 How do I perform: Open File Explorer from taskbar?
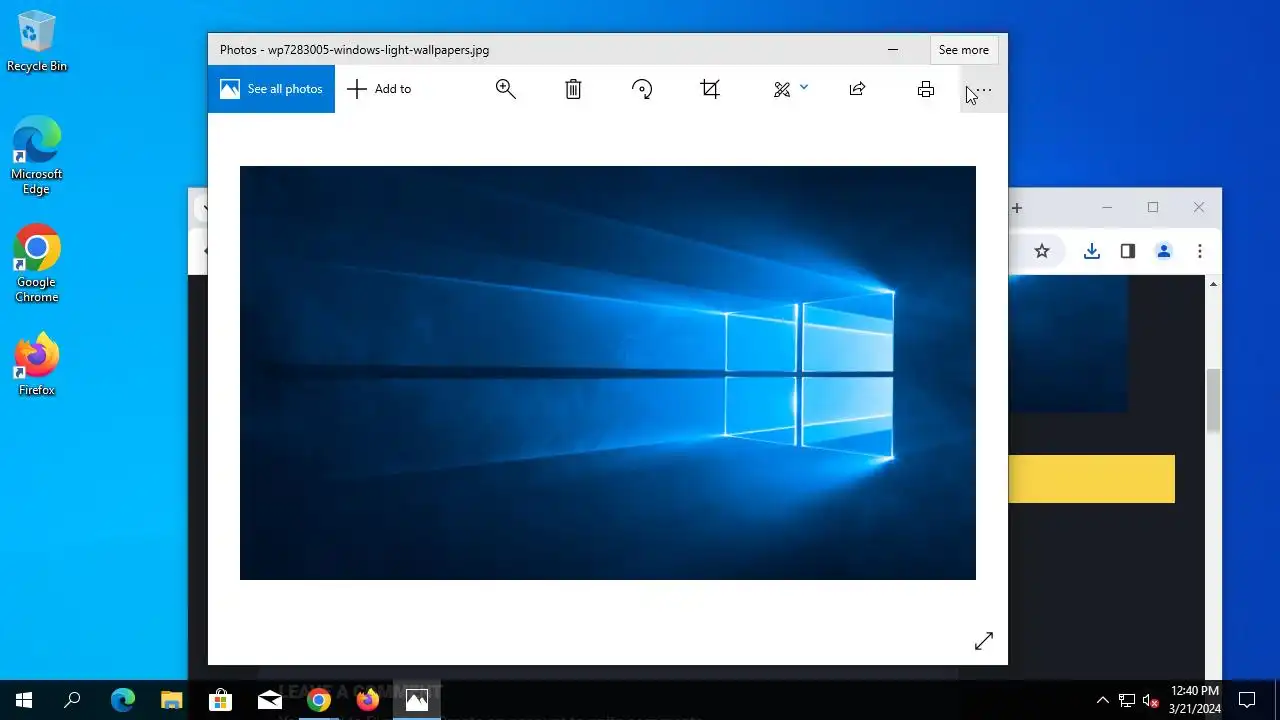pyautogui.click(x=172, y=700)
